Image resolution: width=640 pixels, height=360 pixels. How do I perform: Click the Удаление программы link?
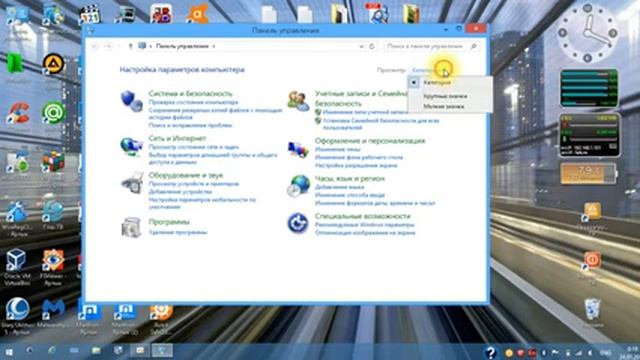178,232
